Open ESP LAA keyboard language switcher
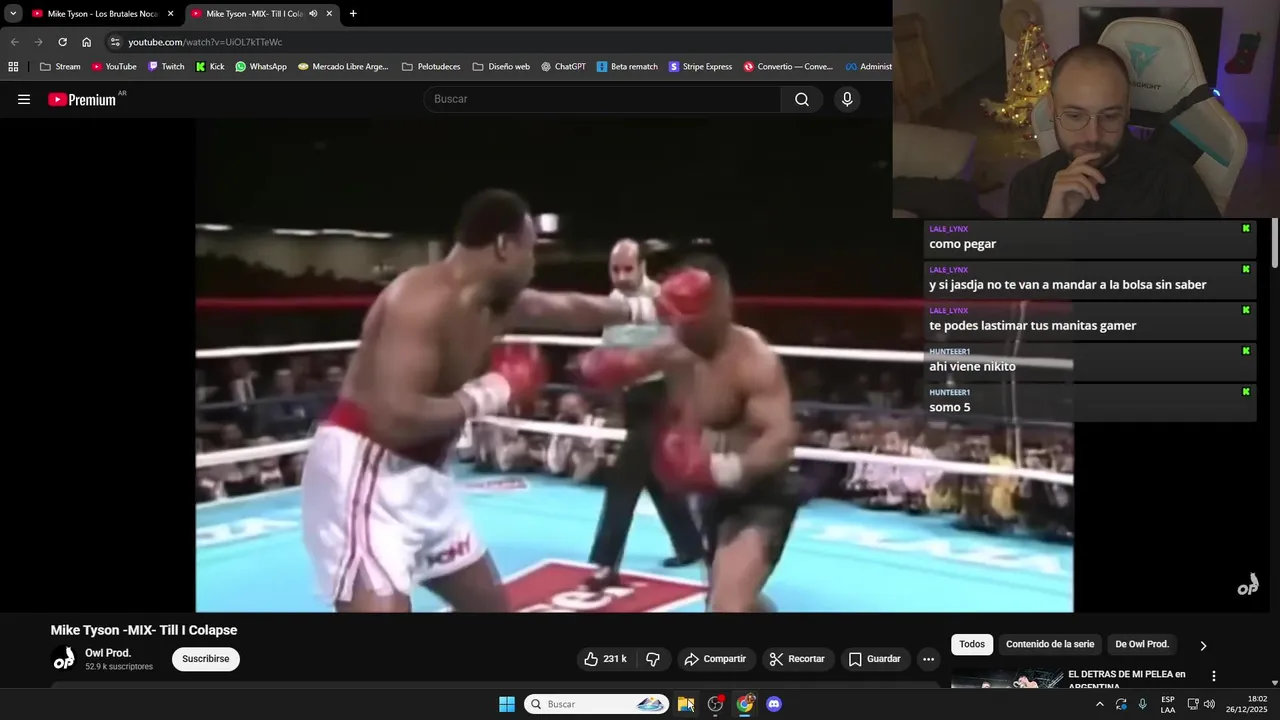The height and width of the screenshot is (720, 1280). [x=1168, y=704]
